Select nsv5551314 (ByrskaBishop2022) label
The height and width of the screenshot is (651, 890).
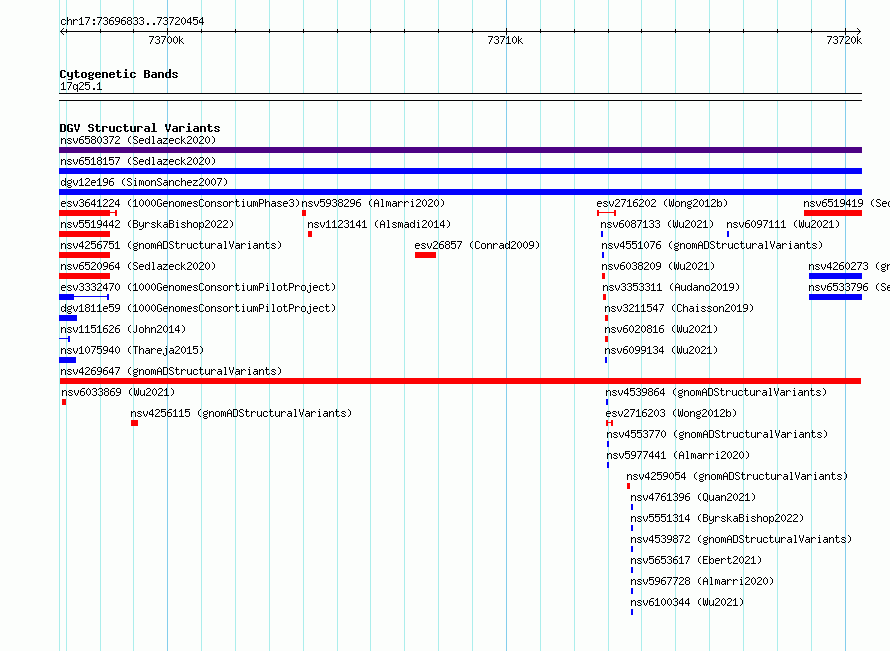coord(717,518)
